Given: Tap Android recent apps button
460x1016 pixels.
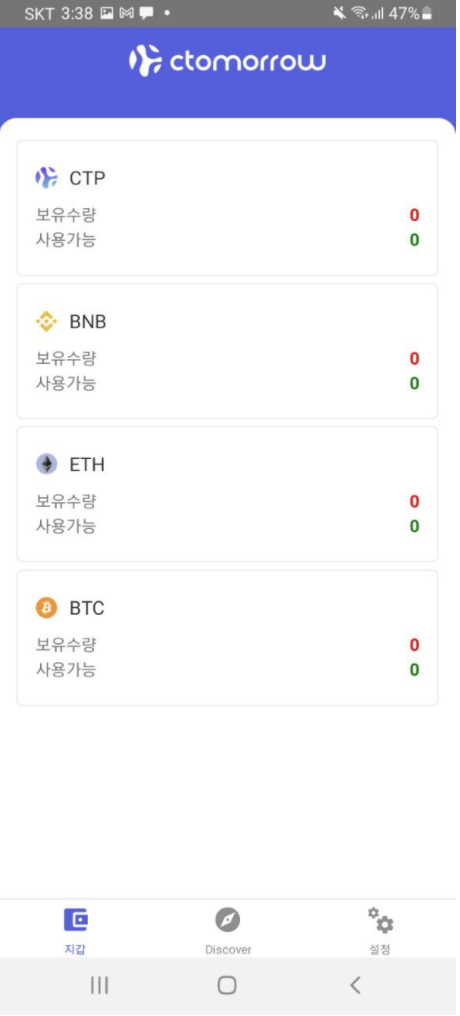Looking at the screenshot, I should coord(99,985).
